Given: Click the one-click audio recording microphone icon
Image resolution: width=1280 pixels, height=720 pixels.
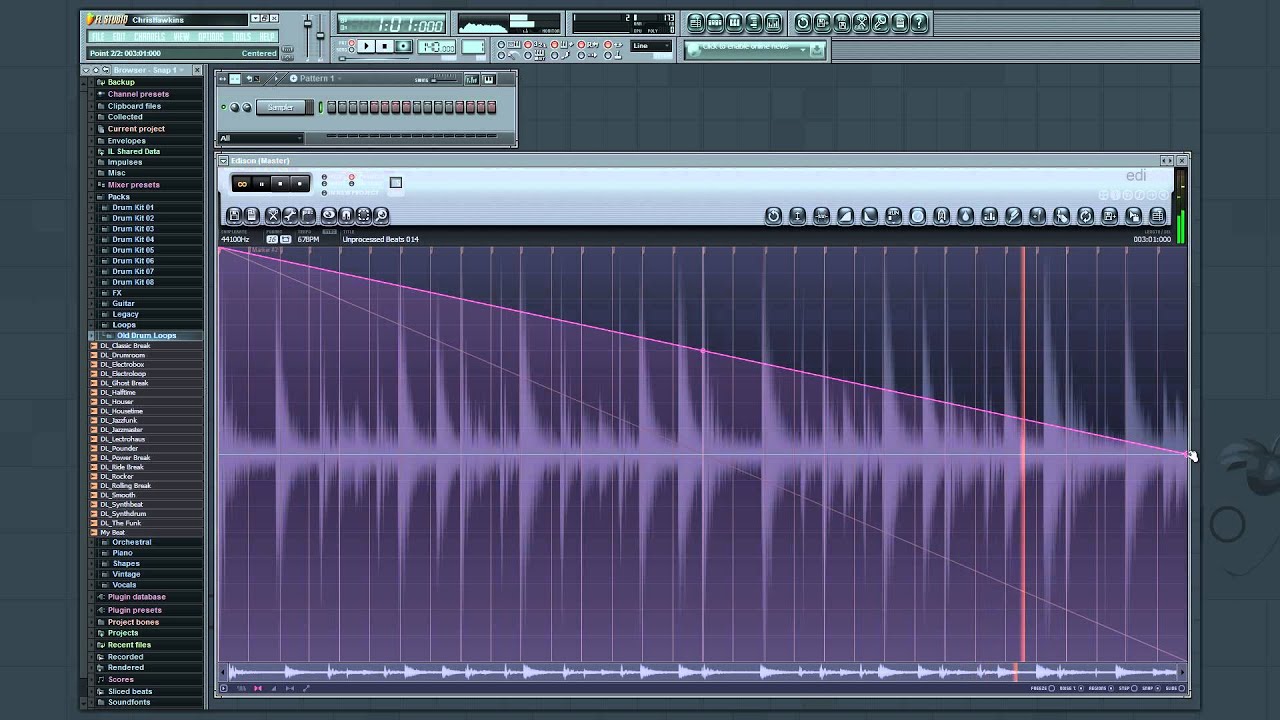Looking at the screenshot, I should click(880, 22).
